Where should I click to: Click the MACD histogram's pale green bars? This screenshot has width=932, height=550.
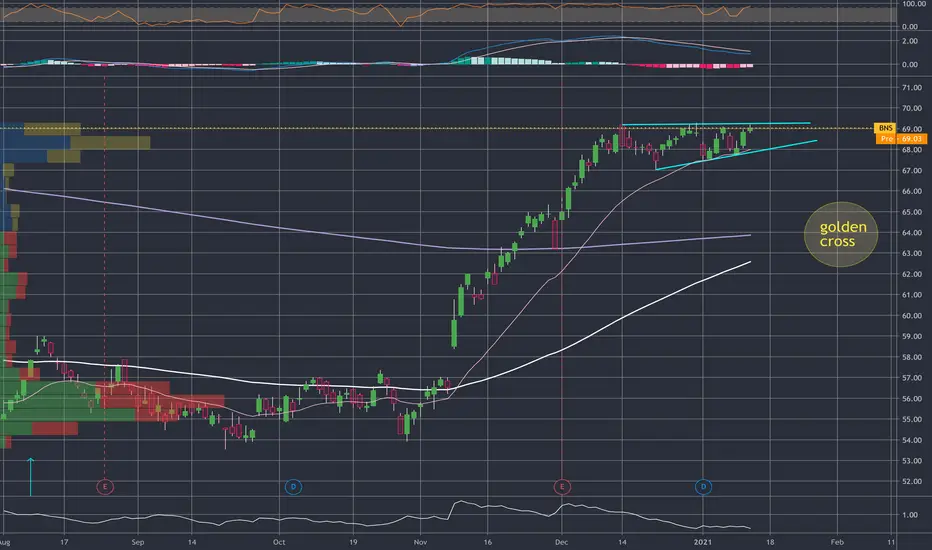click(511, 61)
